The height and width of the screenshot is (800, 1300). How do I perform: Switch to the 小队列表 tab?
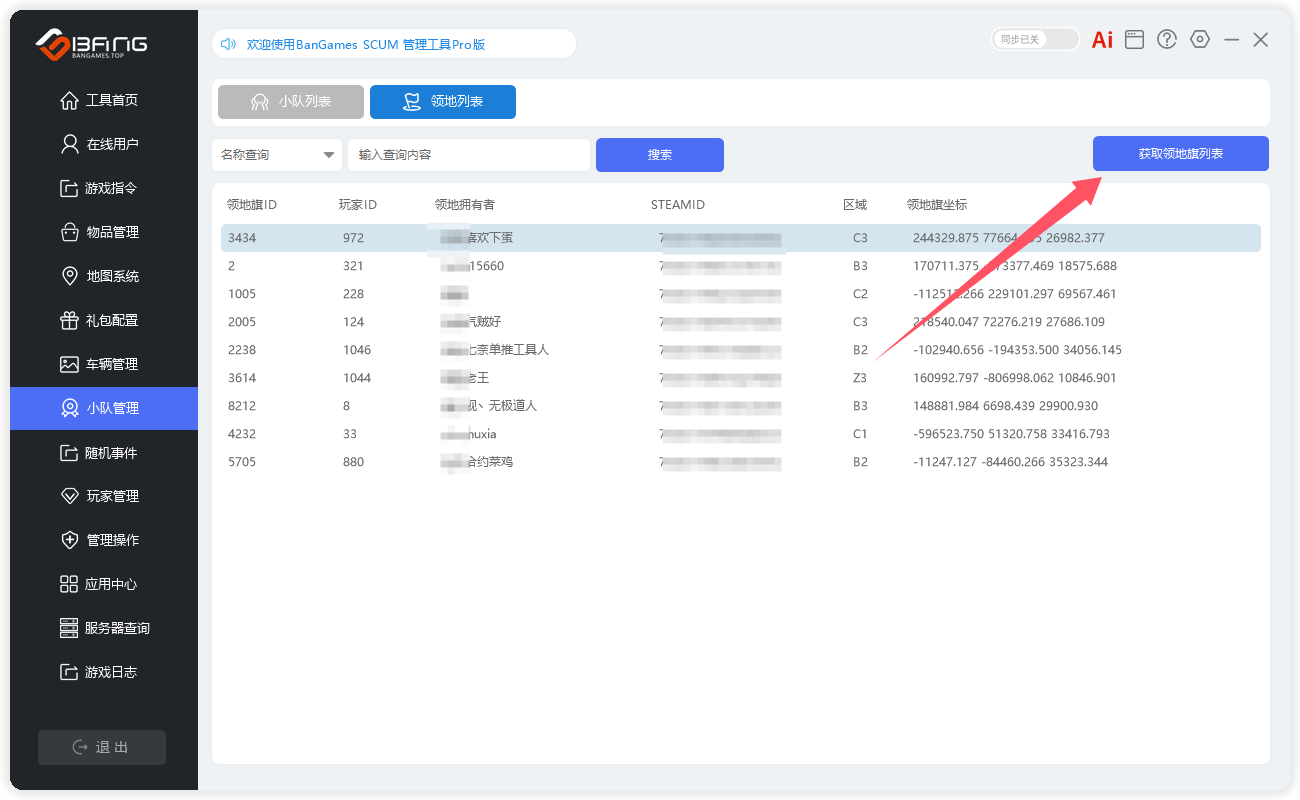pyautogui.click(x=291, y=102)
